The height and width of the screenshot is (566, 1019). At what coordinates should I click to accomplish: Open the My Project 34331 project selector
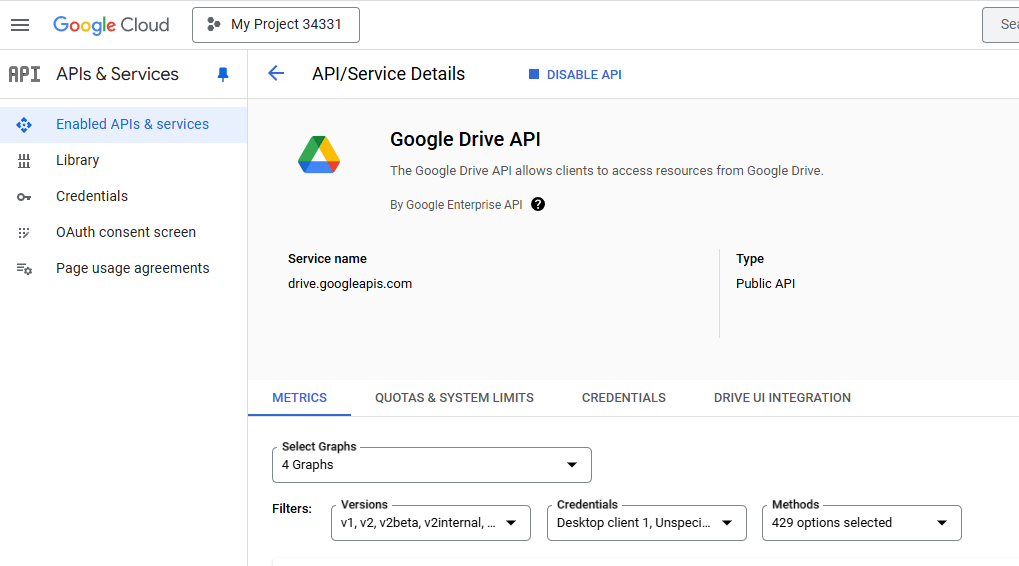tap(276, 25)
